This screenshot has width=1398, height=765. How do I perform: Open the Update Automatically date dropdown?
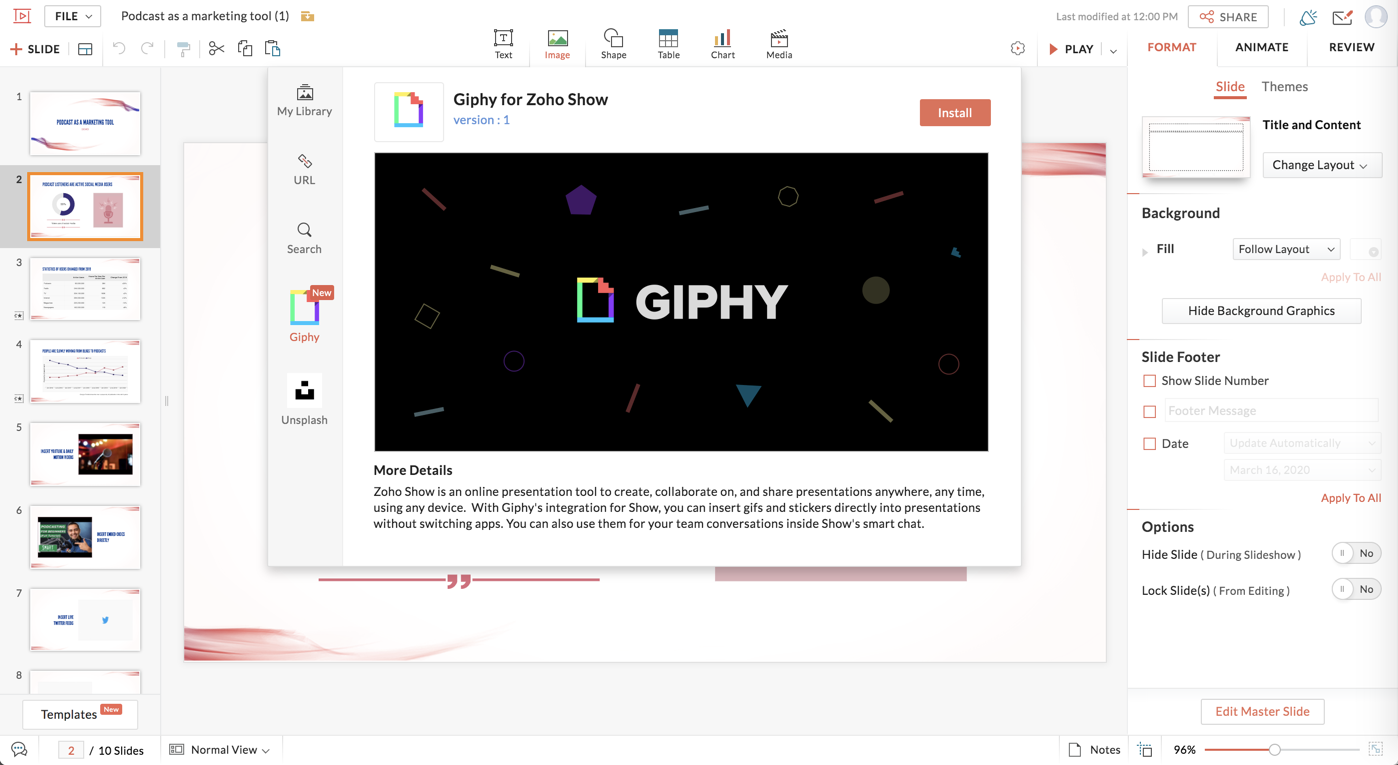click(x=1301, y=443)
